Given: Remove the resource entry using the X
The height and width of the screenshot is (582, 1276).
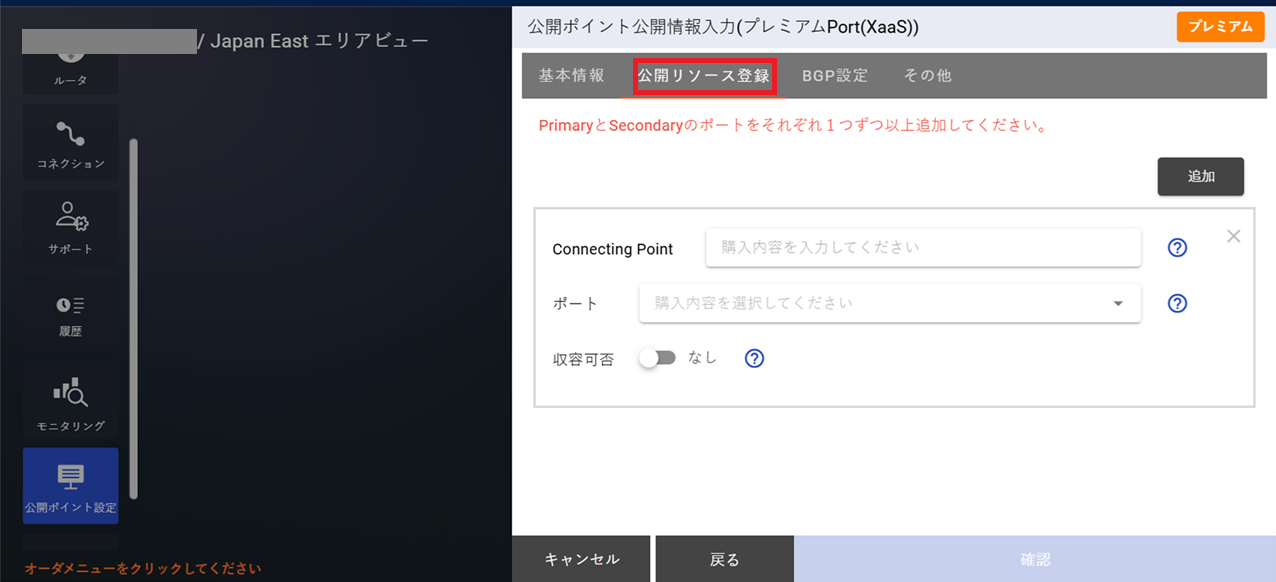Looking at the screenshot, I should (x=1233, y=235).
